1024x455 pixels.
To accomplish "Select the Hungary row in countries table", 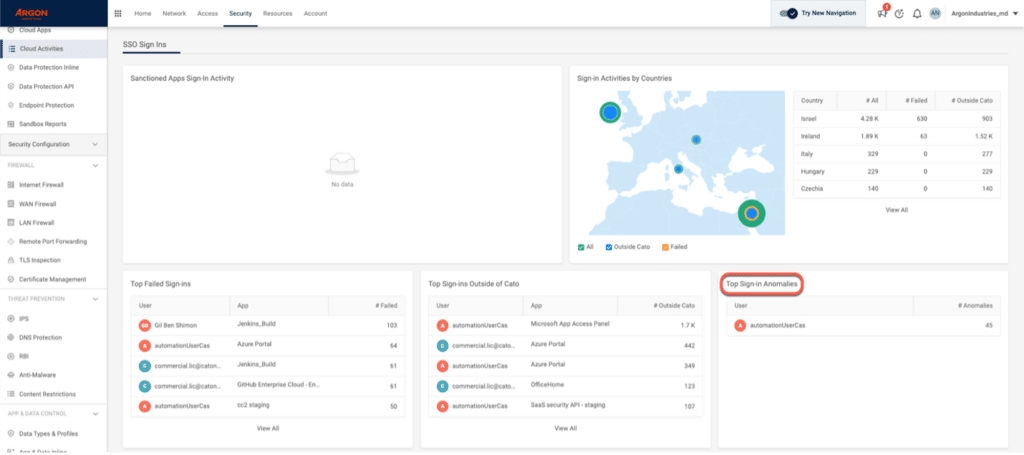I will (x=897, y=171).
